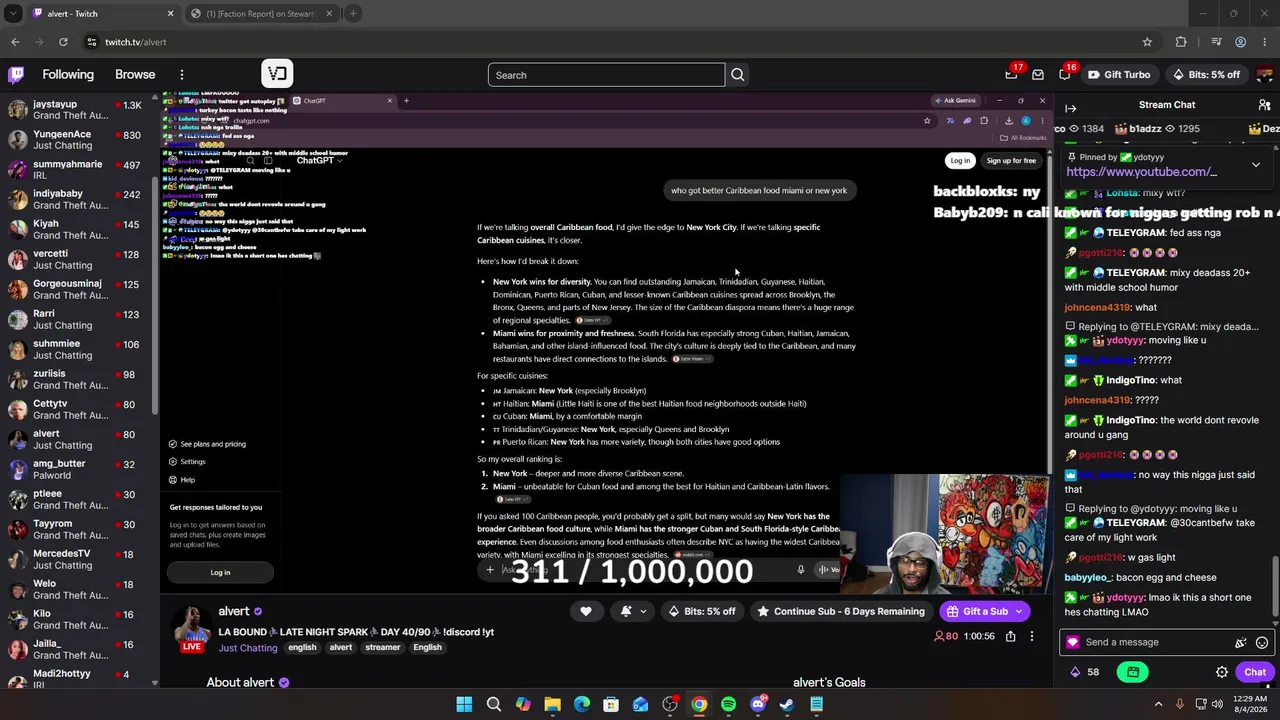Open the pinned YouTube link in chat
The image size is (1280, 720).
1141,172
